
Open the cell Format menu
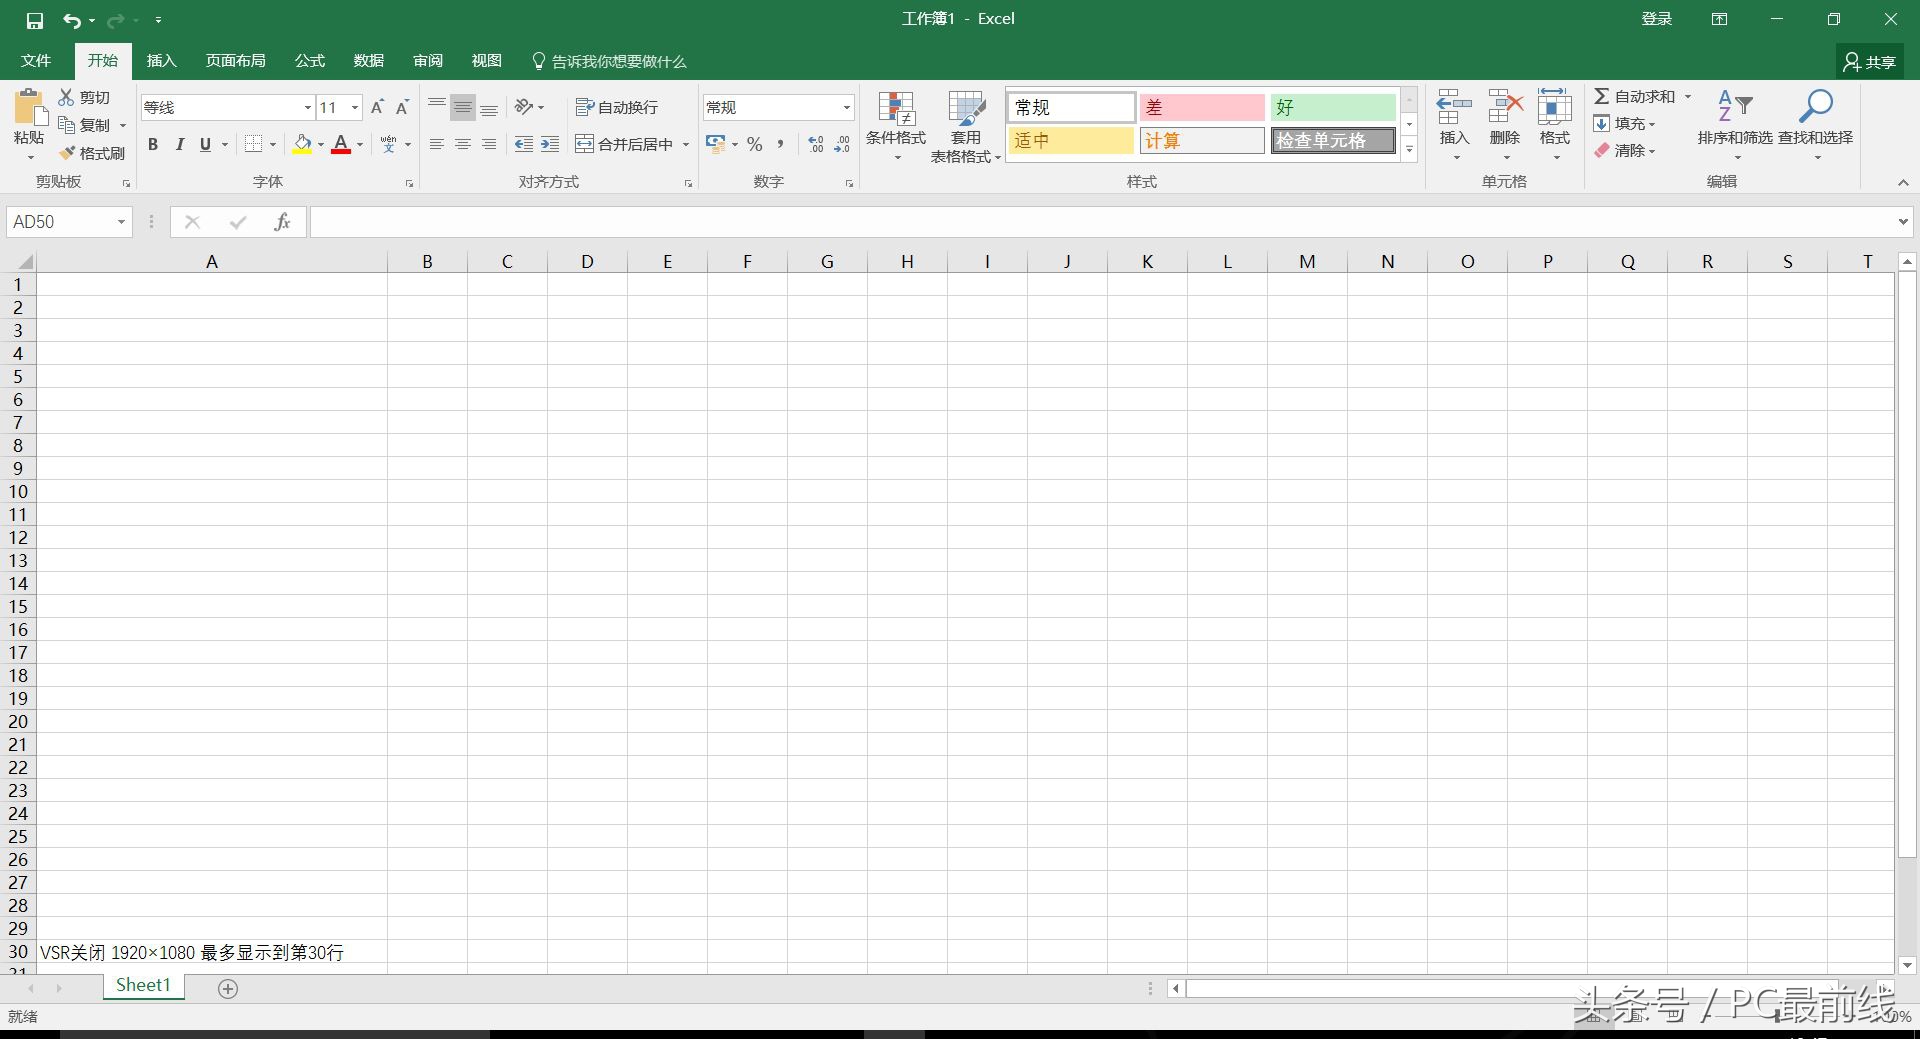pos(1555,126)
